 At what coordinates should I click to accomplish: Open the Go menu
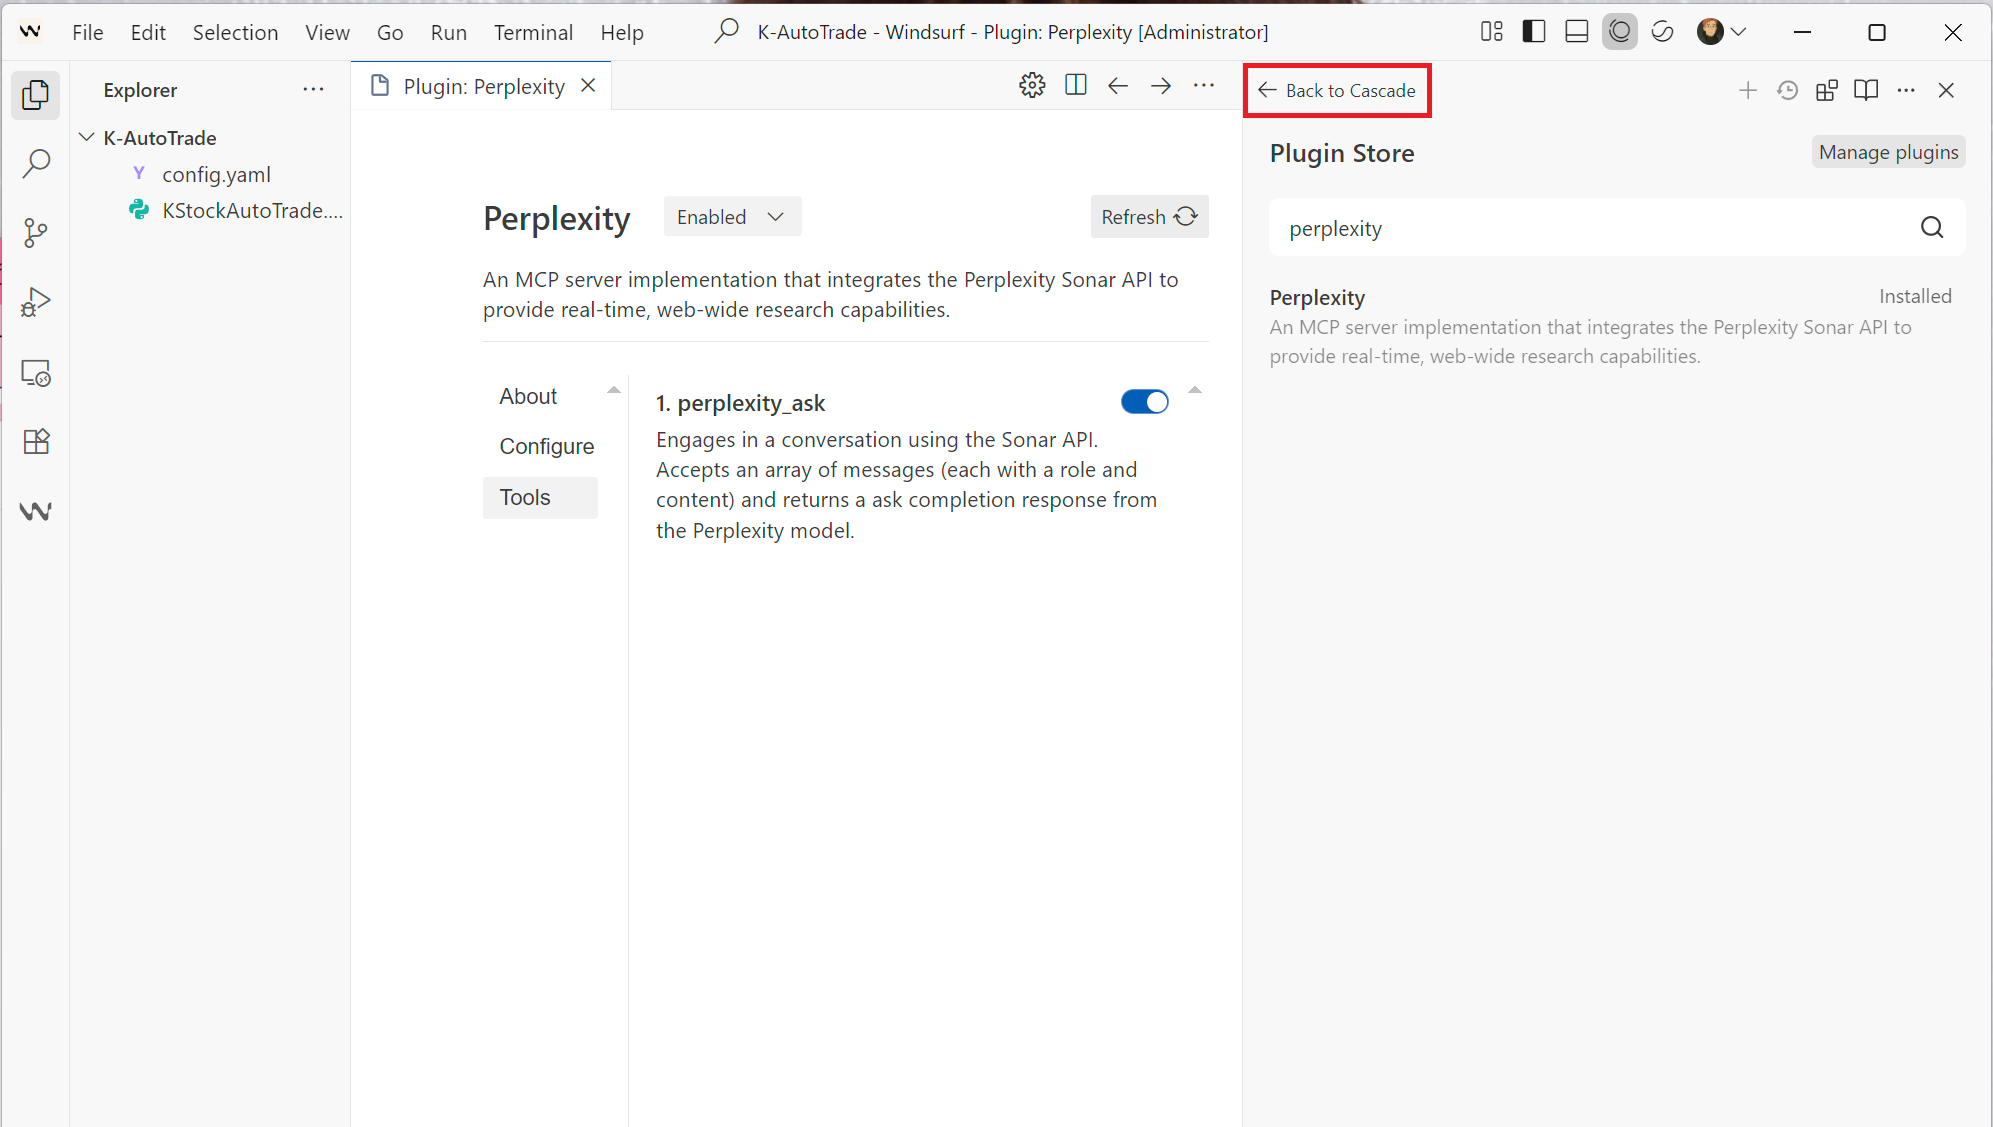pos(390,32)
